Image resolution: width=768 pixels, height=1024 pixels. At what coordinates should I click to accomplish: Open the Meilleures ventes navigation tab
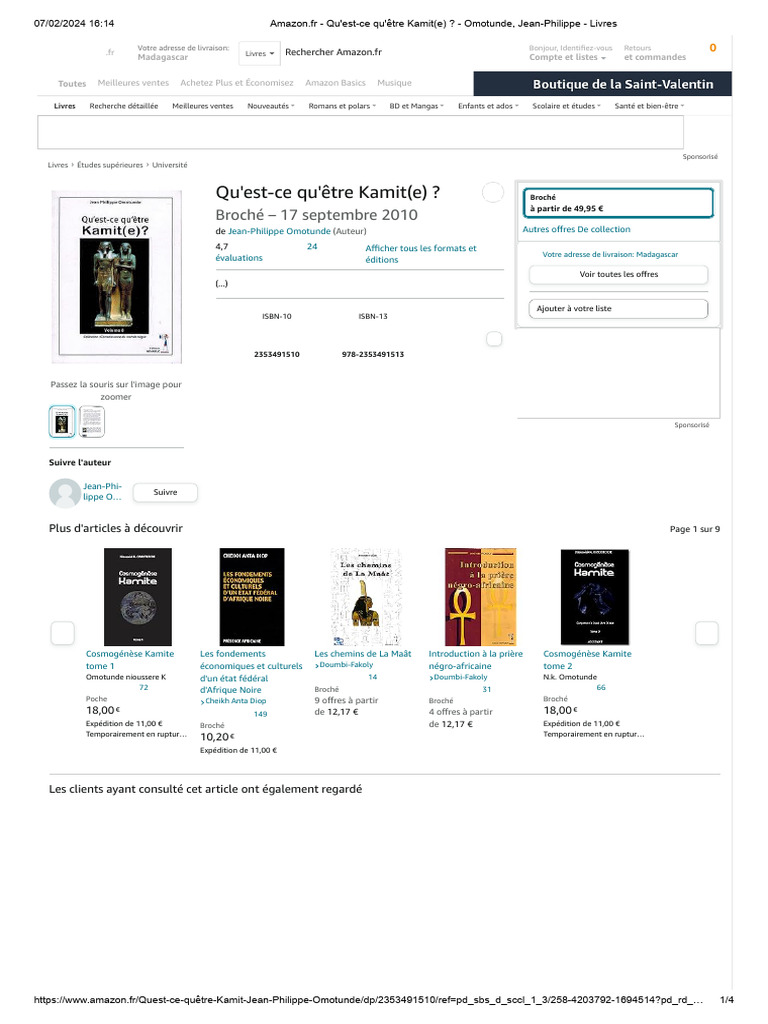pyautogui.click(x=133, y=83)
